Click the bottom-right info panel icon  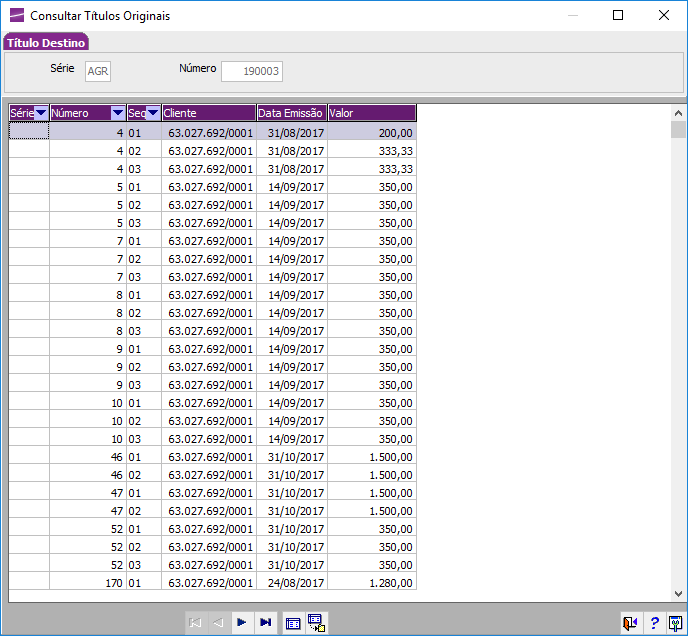tap(675, 622)
